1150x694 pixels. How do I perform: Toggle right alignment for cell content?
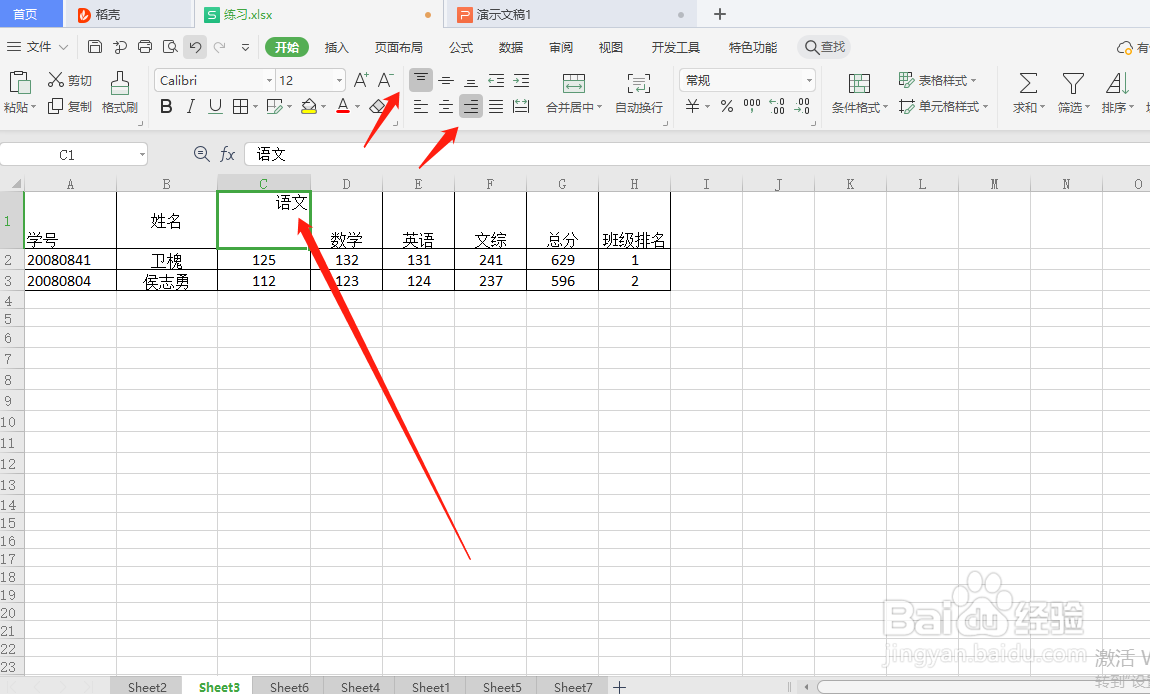[x=470, y=106]
